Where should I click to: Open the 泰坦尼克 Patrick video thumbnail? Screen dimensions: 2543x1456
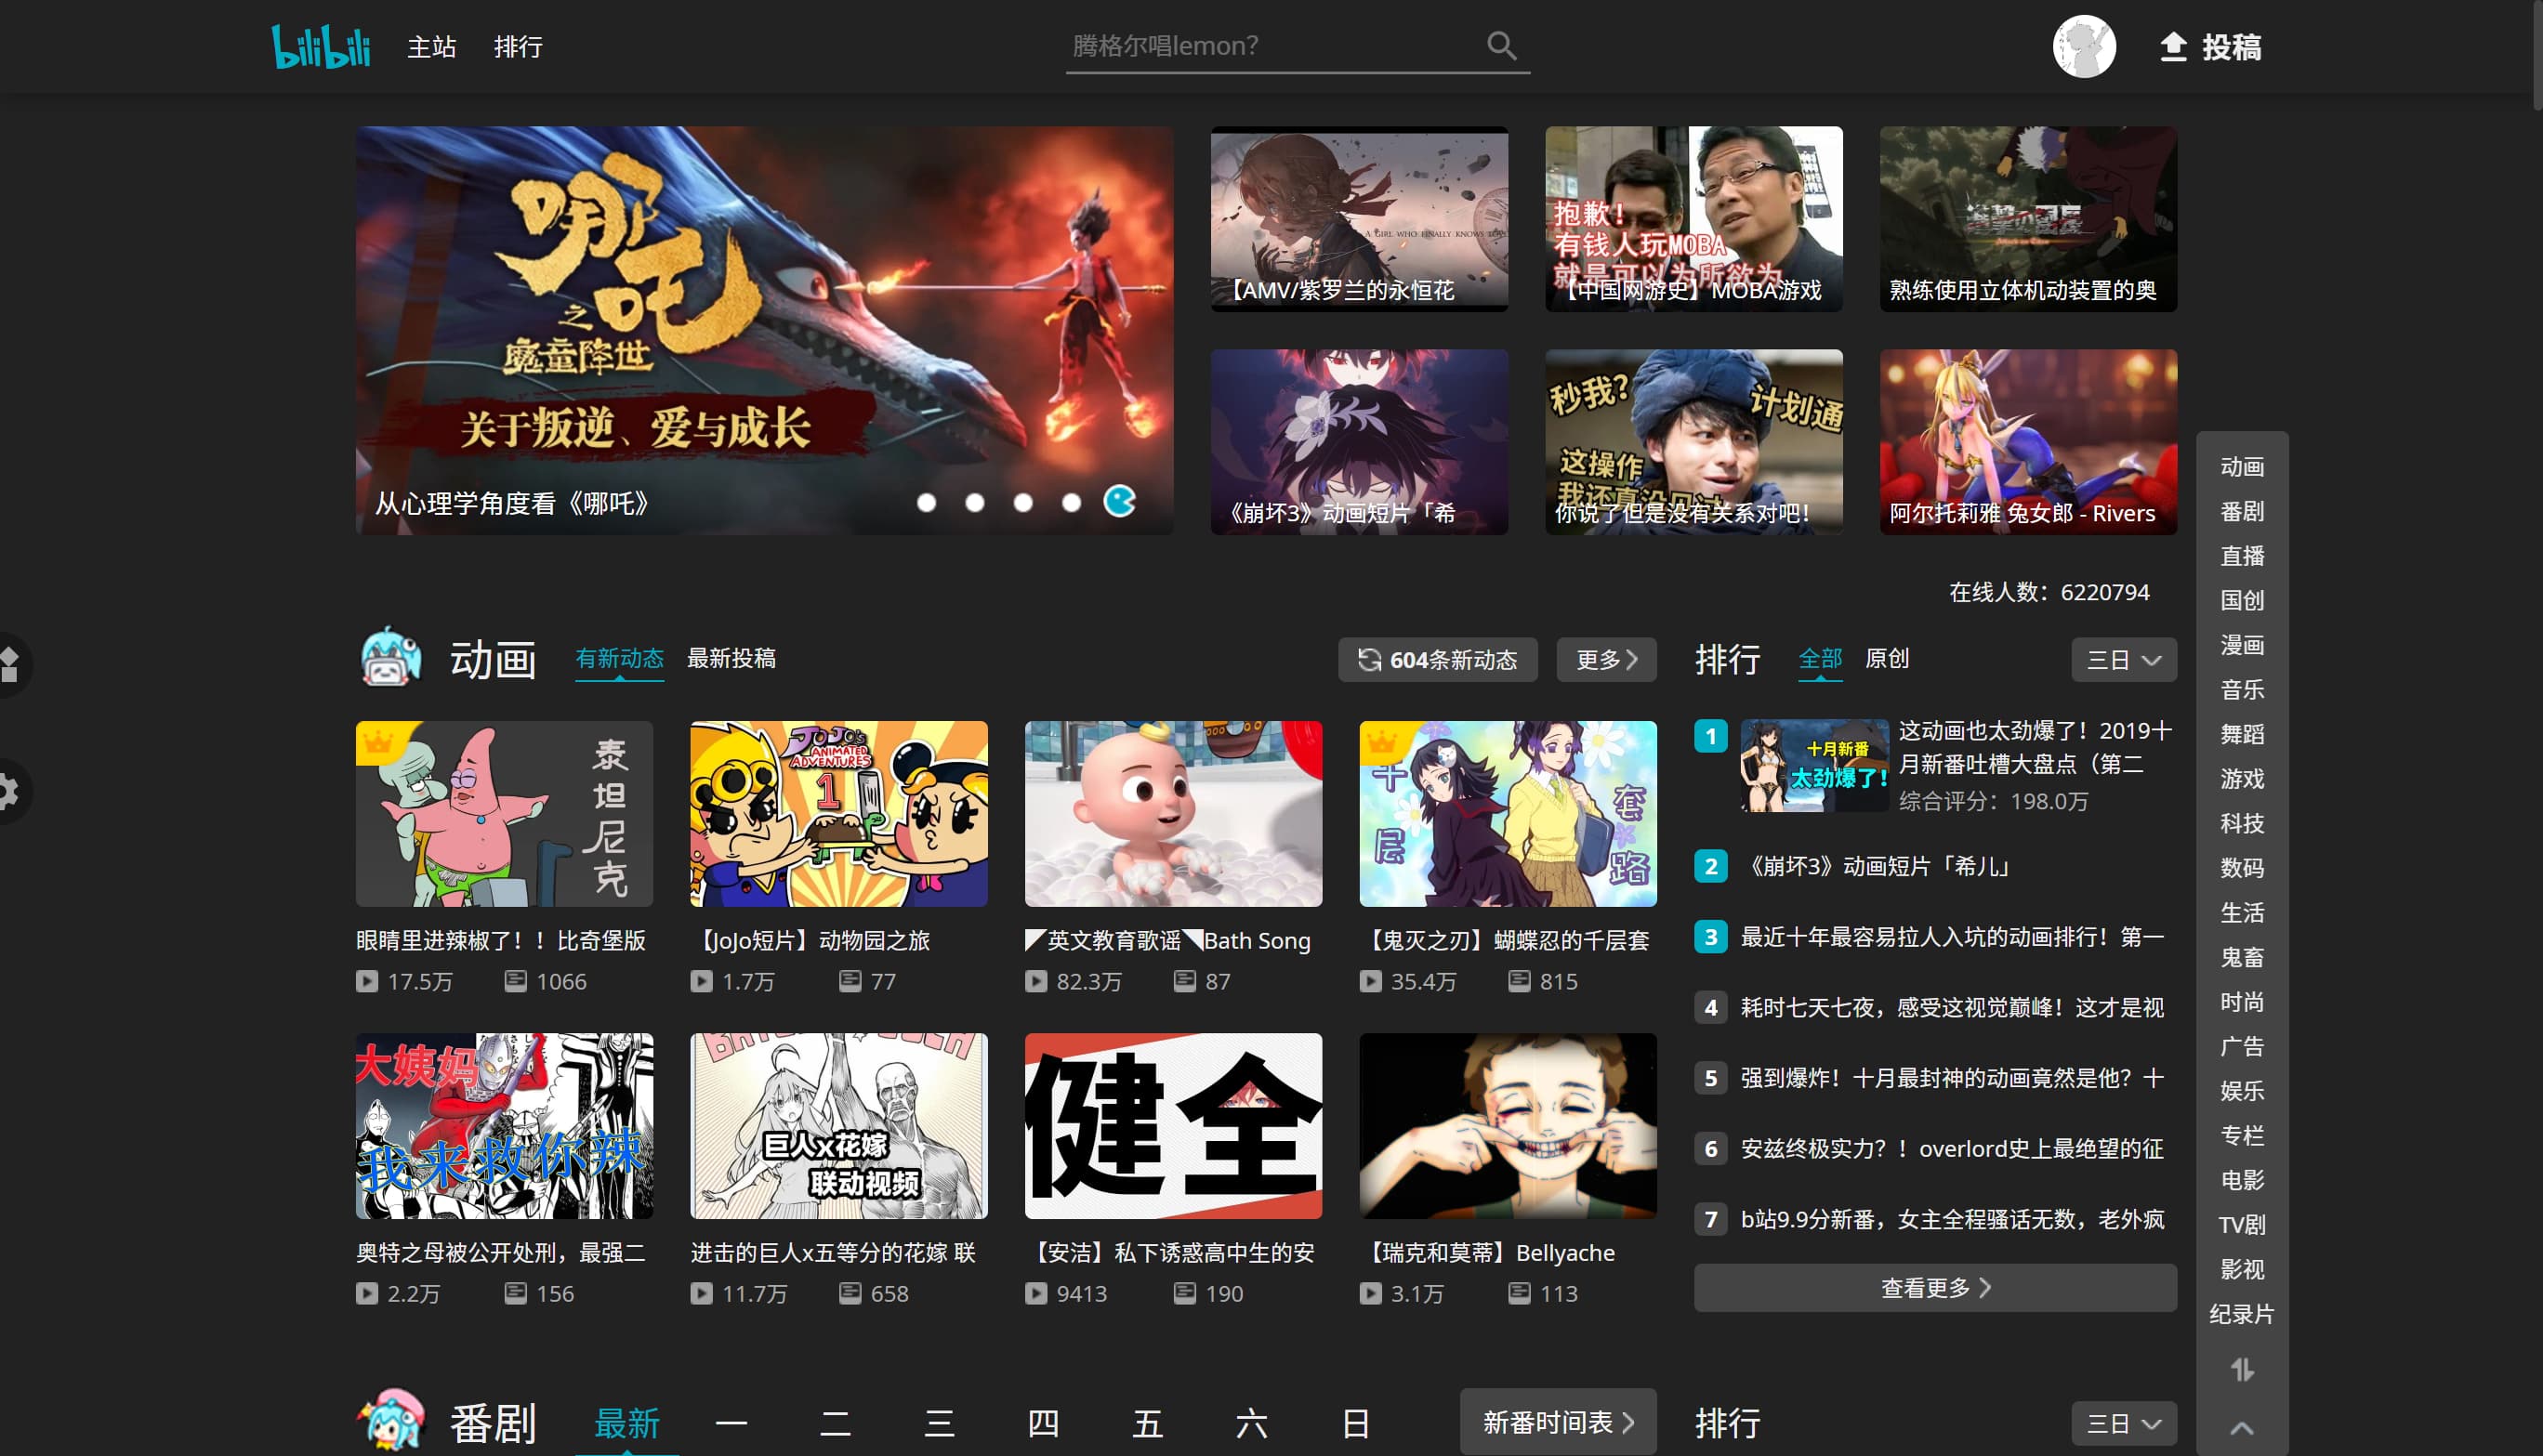click(x=504, y=813)
